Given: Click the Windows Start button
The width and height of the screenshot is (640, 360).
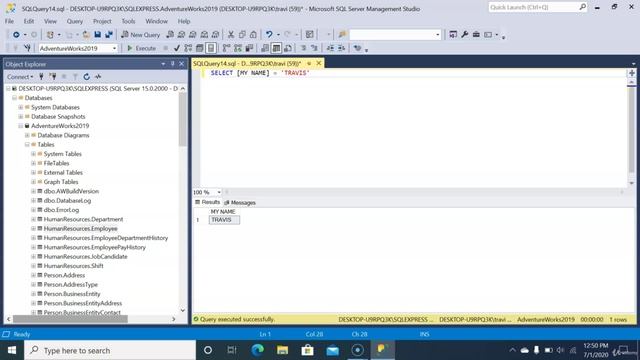Looking at the screenshot, I should pyautogui.click(x=12, y=350).
